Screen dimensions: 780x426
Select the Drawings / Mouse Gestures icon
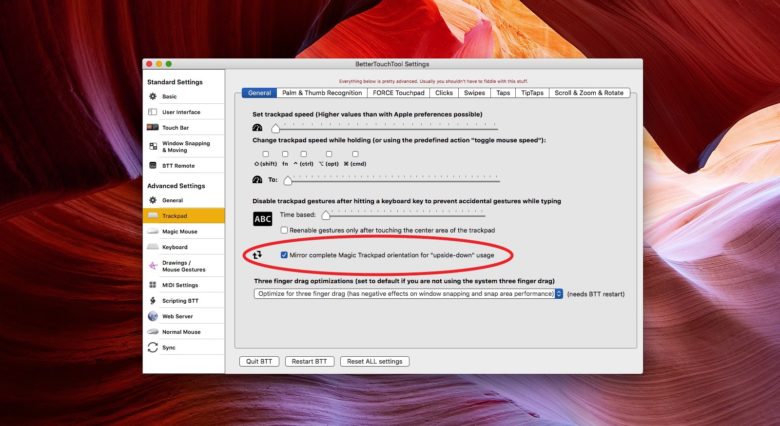152,266
